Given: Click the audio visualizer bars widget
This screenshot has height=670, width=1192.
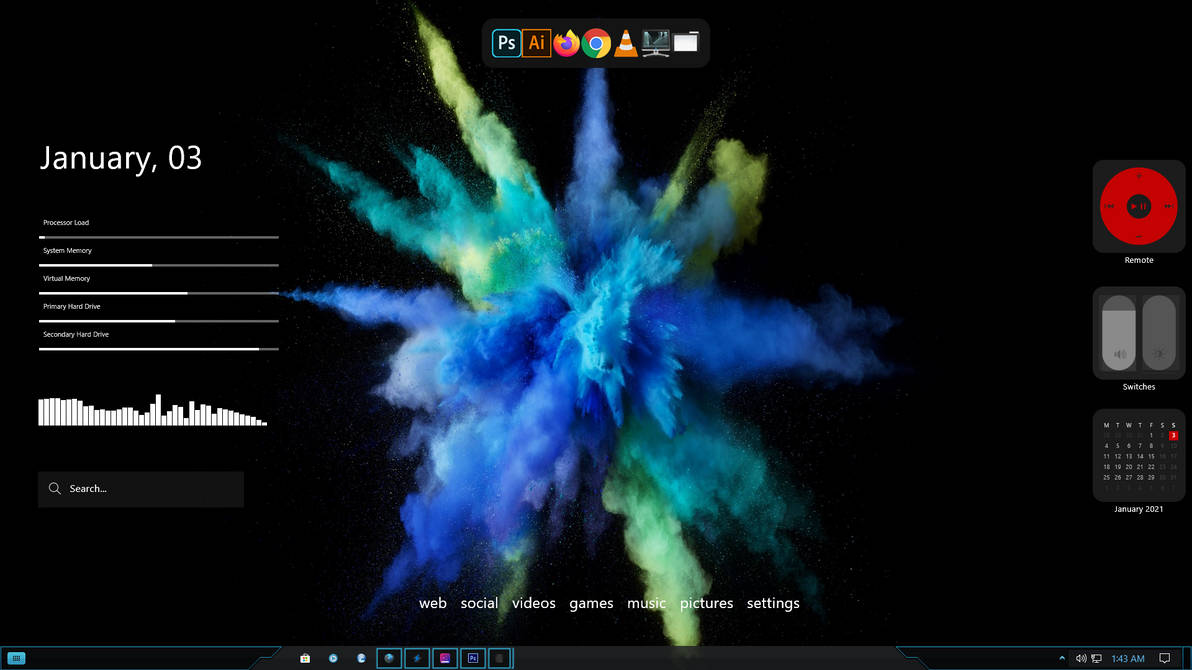Looking at the screenshot, I should [153, 410].
